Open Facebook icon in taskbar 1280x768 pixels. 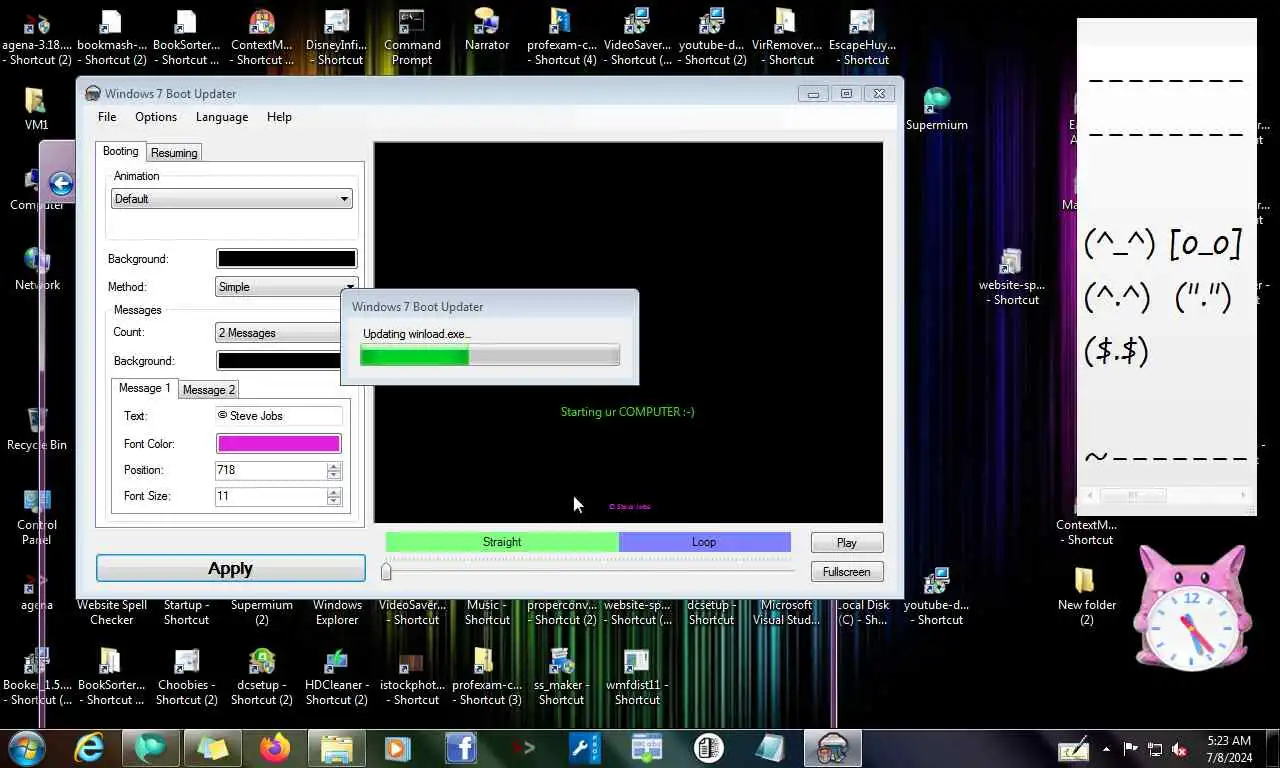(461, 748)
